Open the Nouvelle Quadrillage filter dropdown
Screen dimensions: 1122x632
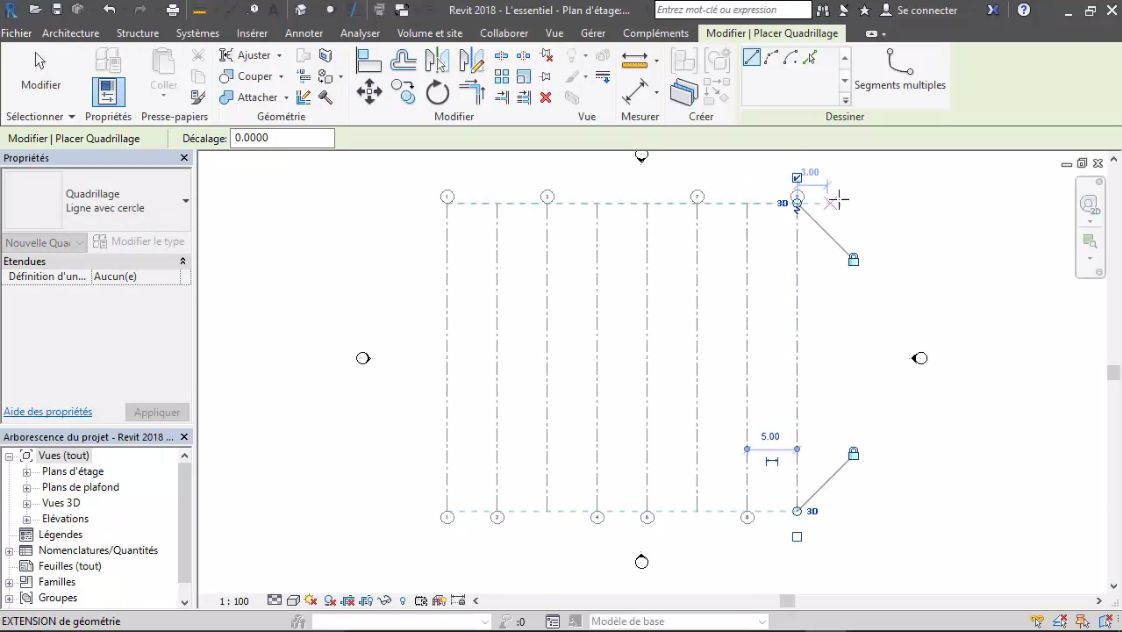(x=44, y=243)
